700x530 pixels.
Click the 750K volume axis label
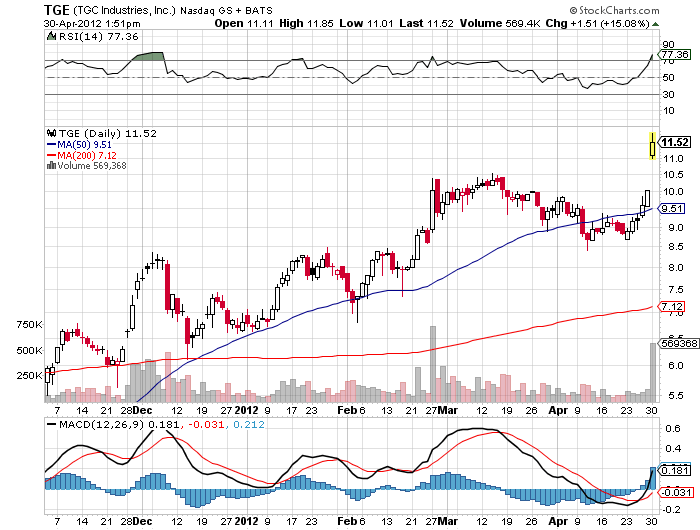(x=29, y=325)
